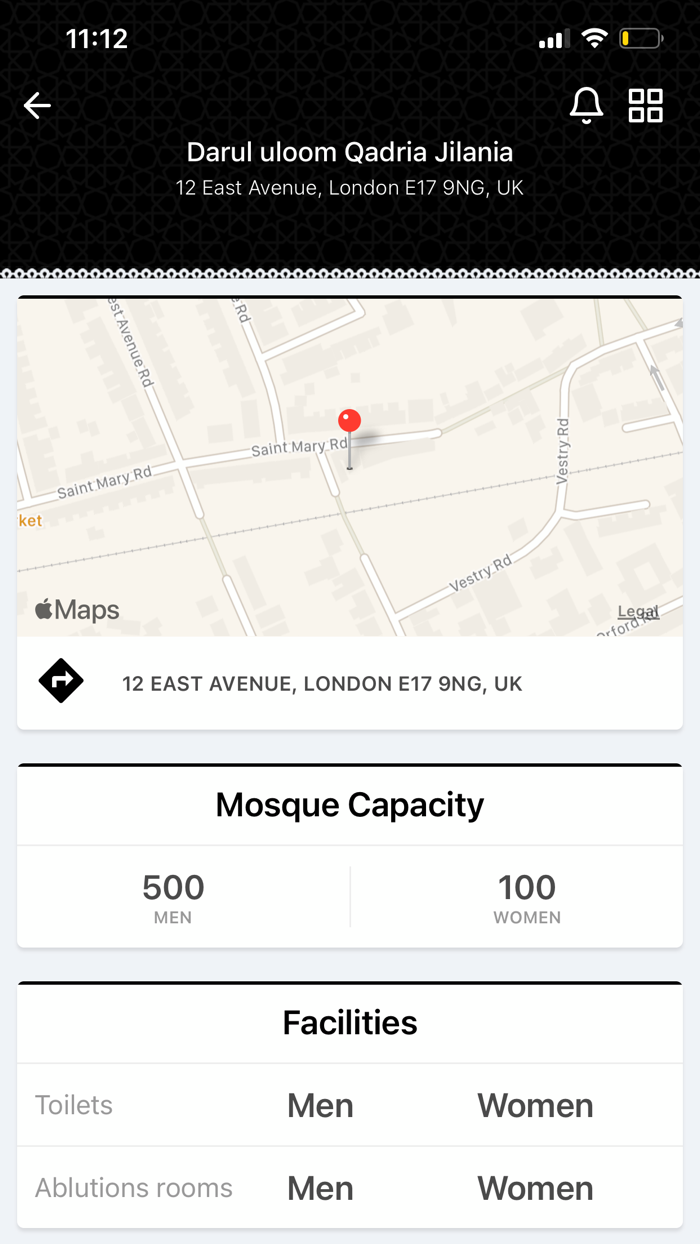
Task: Select the Mosque Capacity header
Action: pyautogui.click(x=349, y=805)
